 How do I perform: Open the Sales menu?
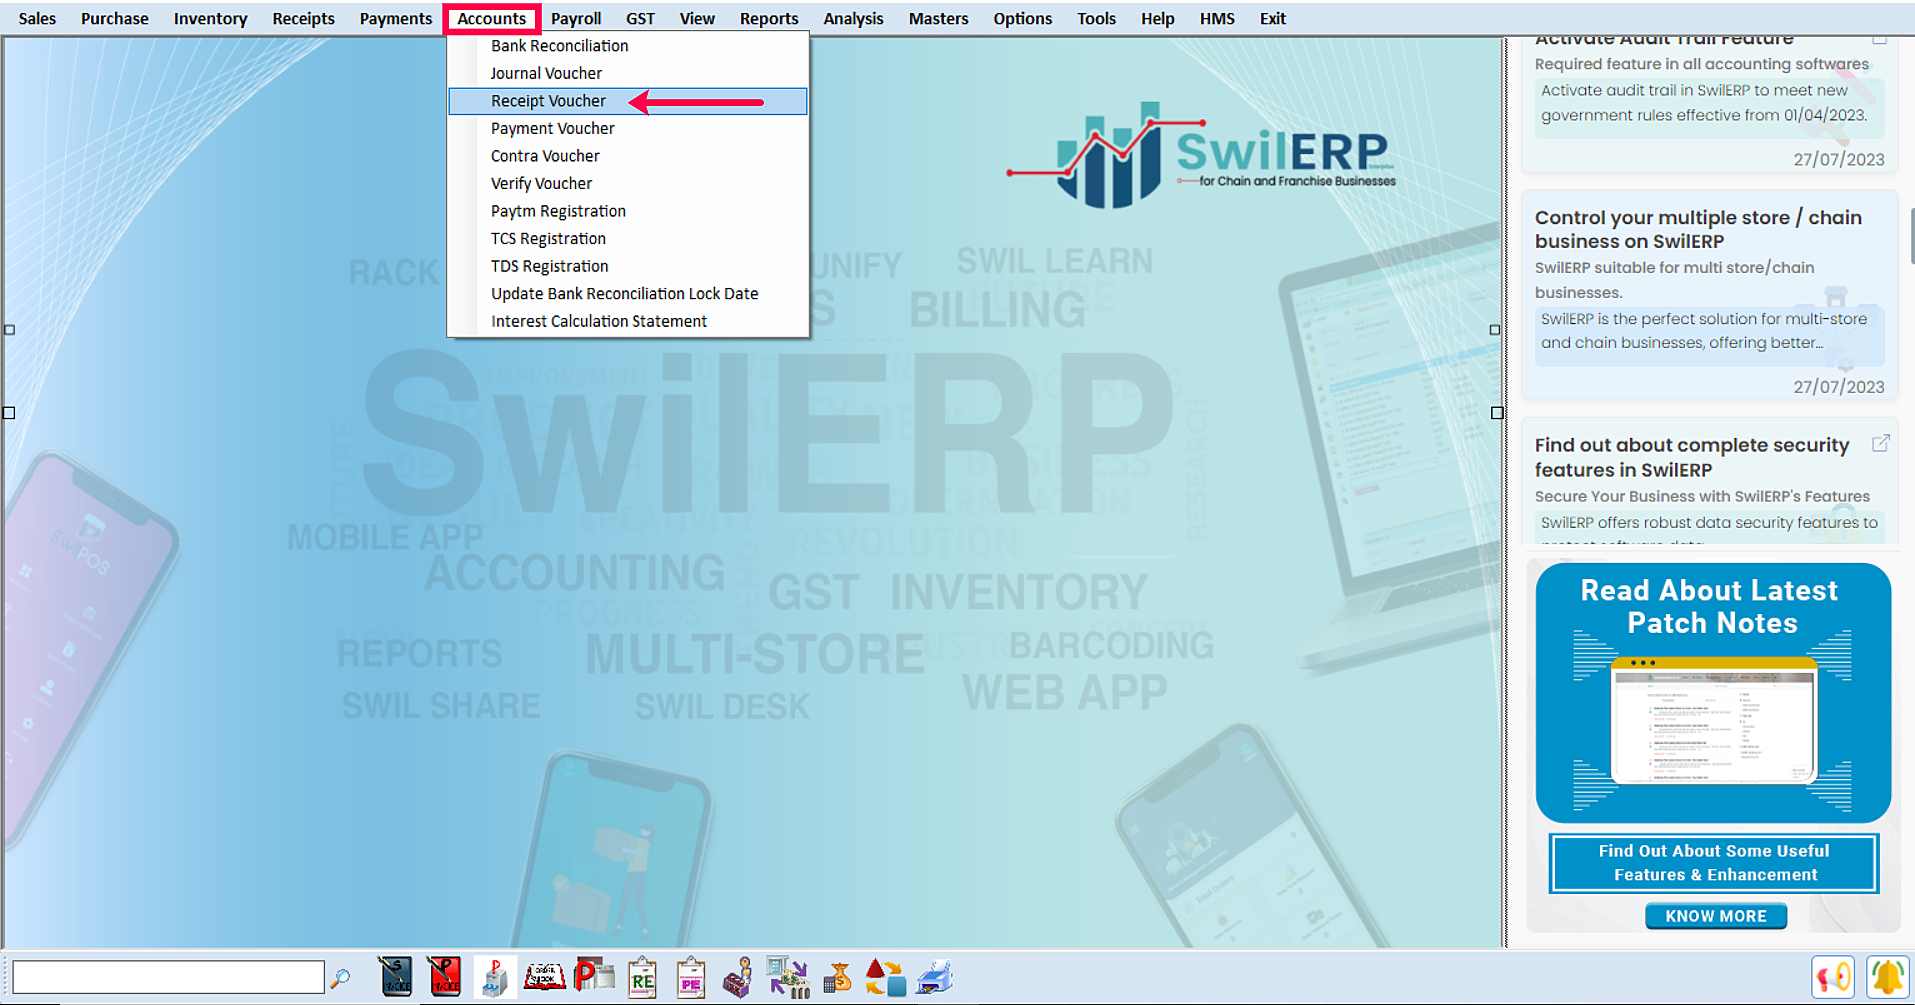[37, 18]
